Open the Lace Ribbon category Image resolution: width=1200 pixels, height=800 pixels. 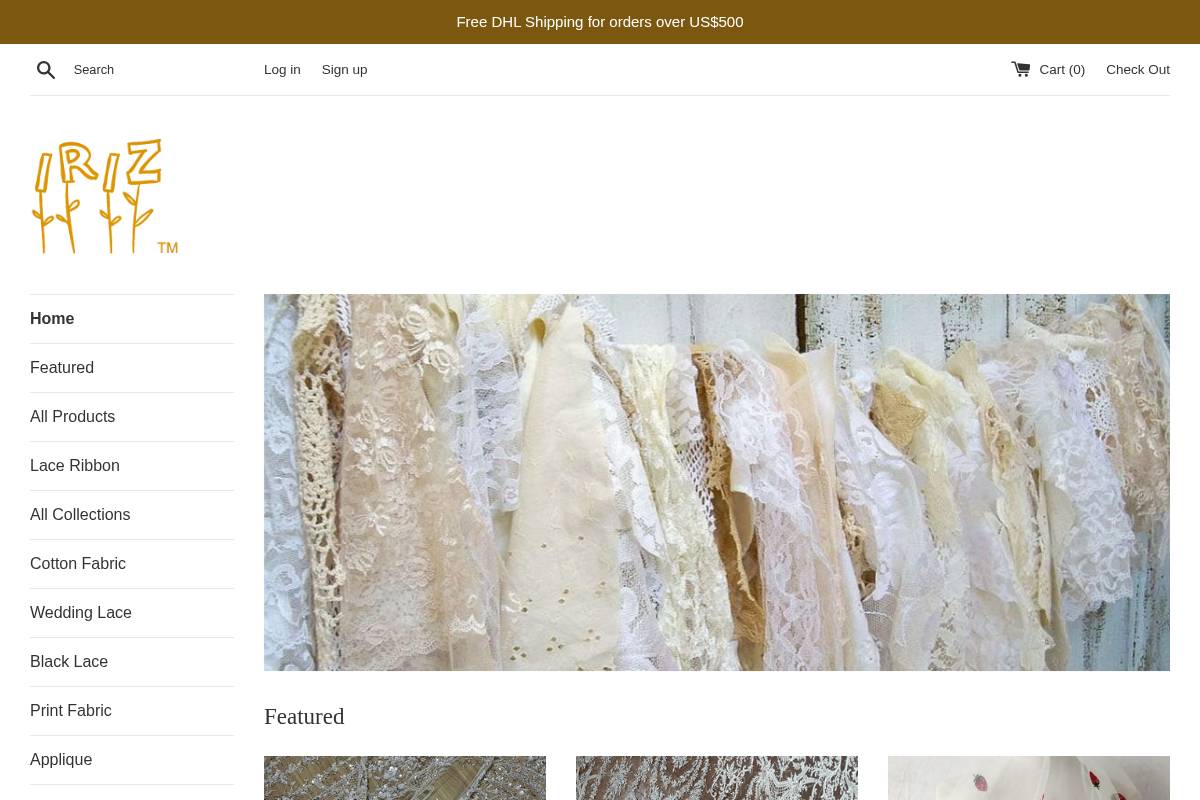[x=74, y=465]
